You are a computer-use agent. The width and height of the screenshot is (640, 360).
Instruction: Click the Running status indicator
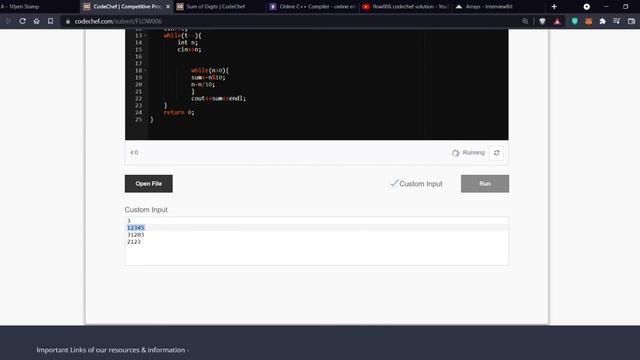(468, 153)
